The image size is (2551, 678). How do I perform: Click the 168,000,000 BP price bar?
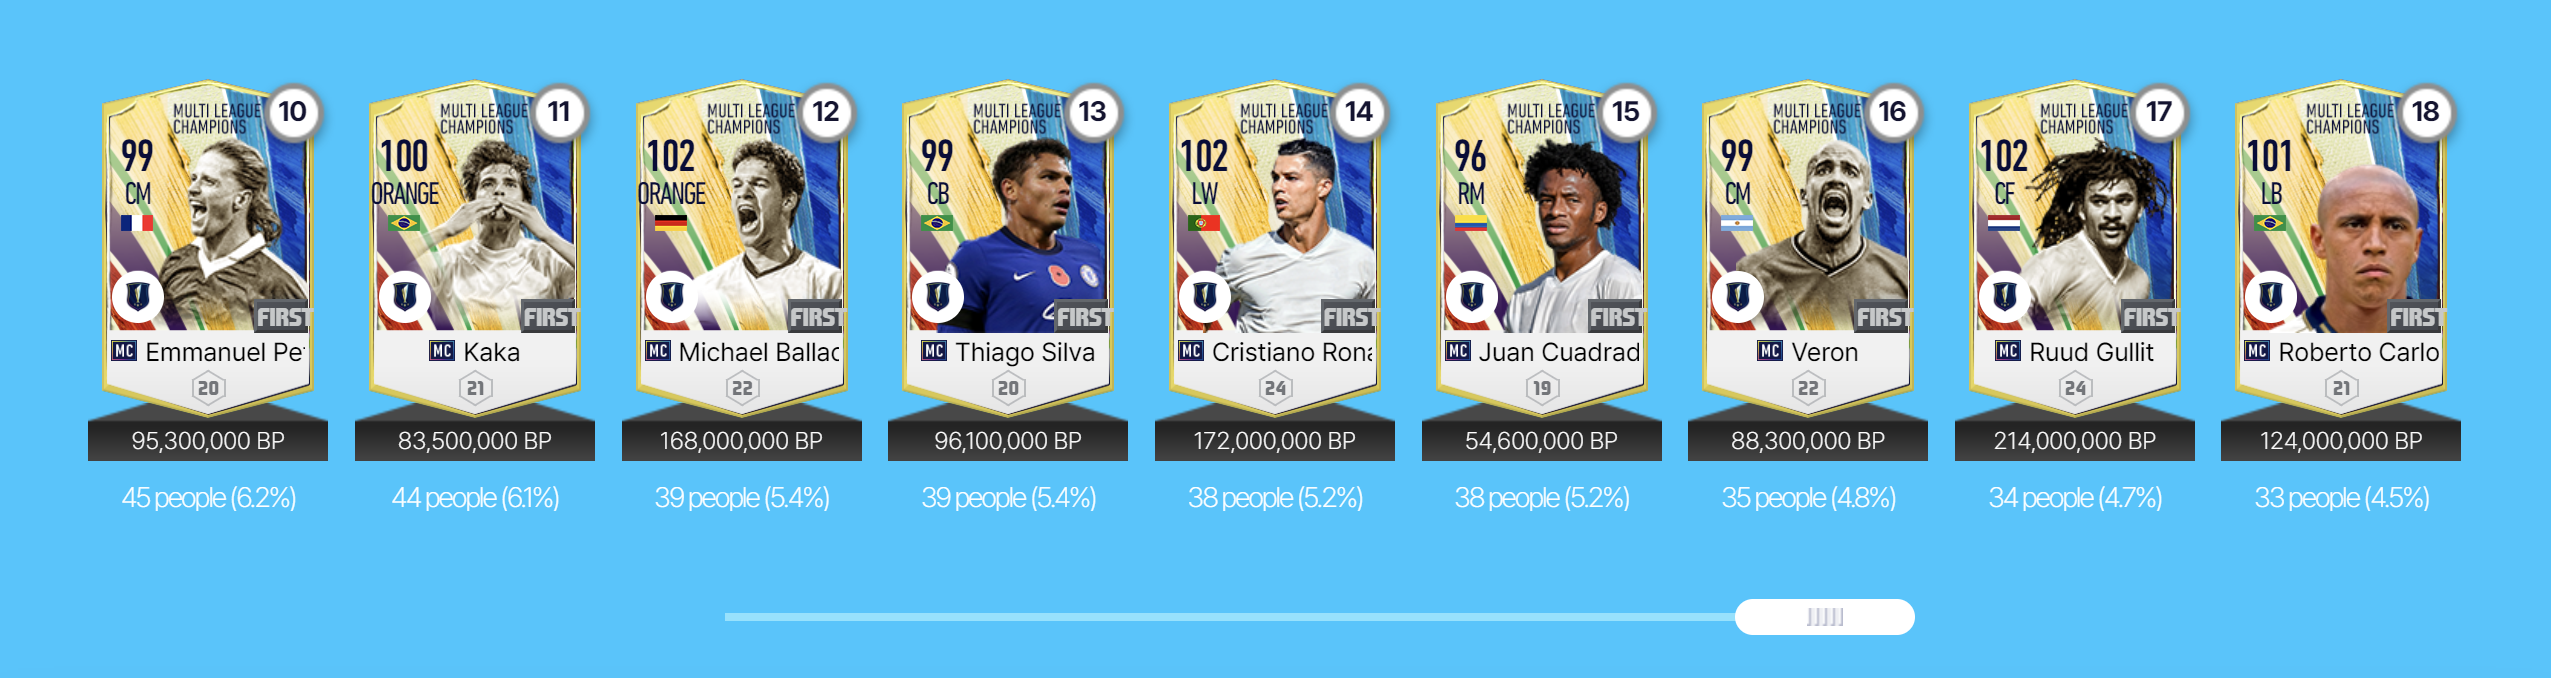[x=741, y=441]
